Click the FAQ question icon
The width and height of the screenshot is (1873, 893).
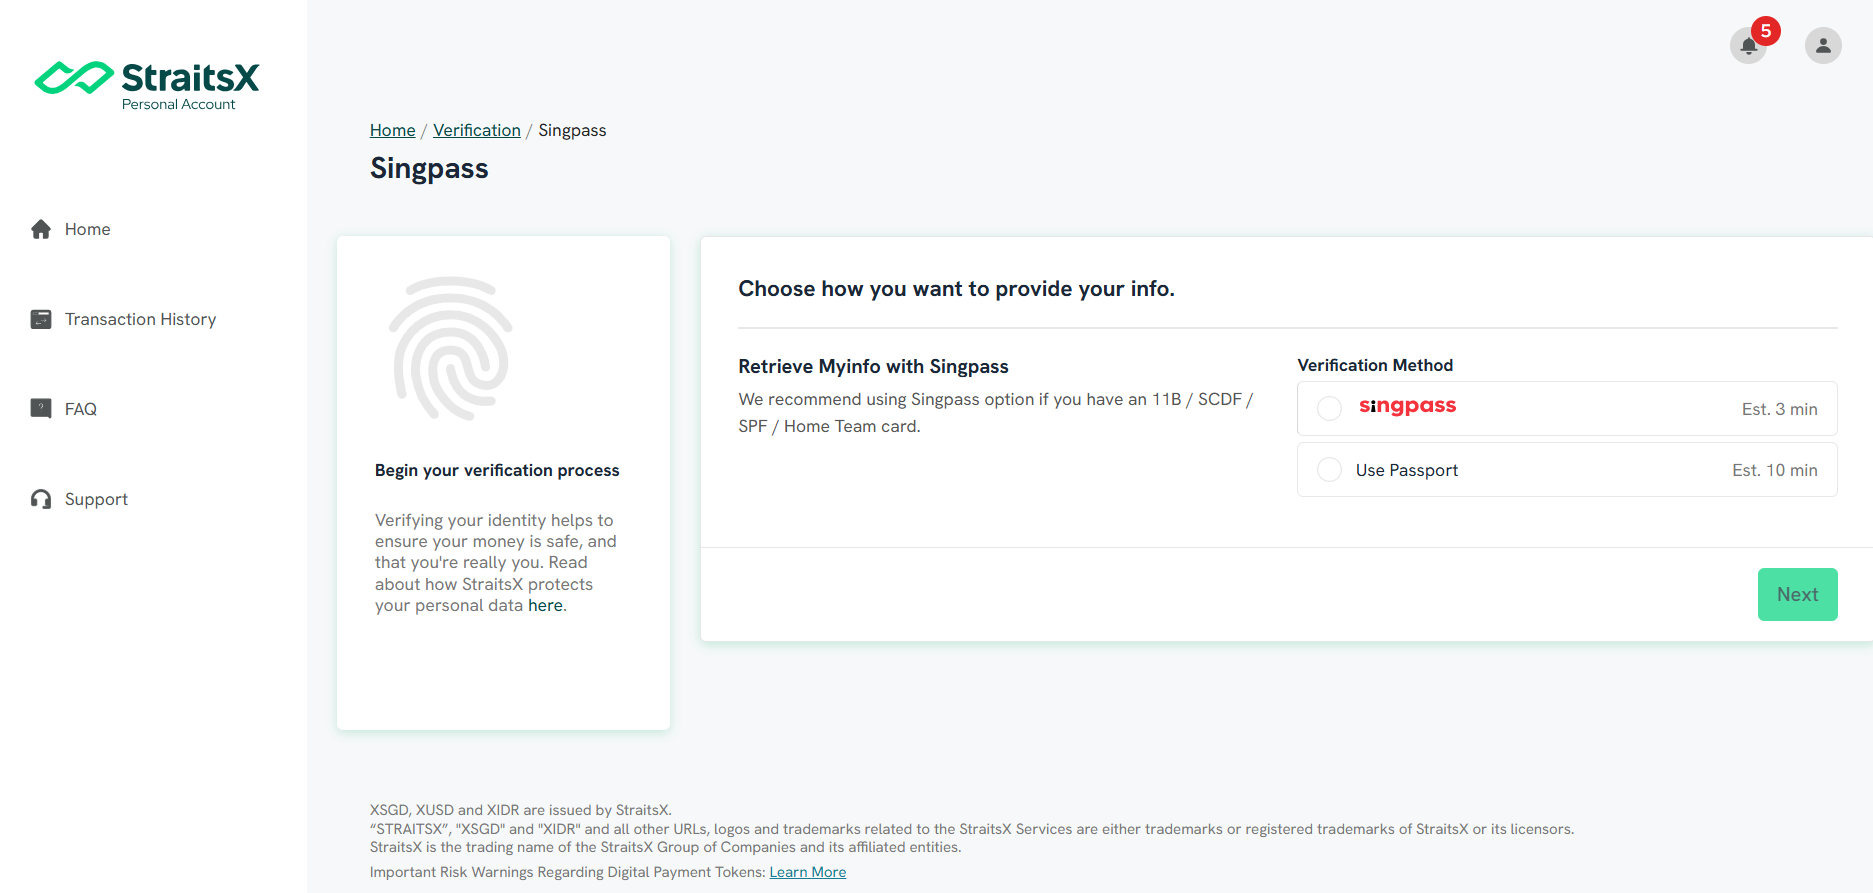click(x=41, y=409)
